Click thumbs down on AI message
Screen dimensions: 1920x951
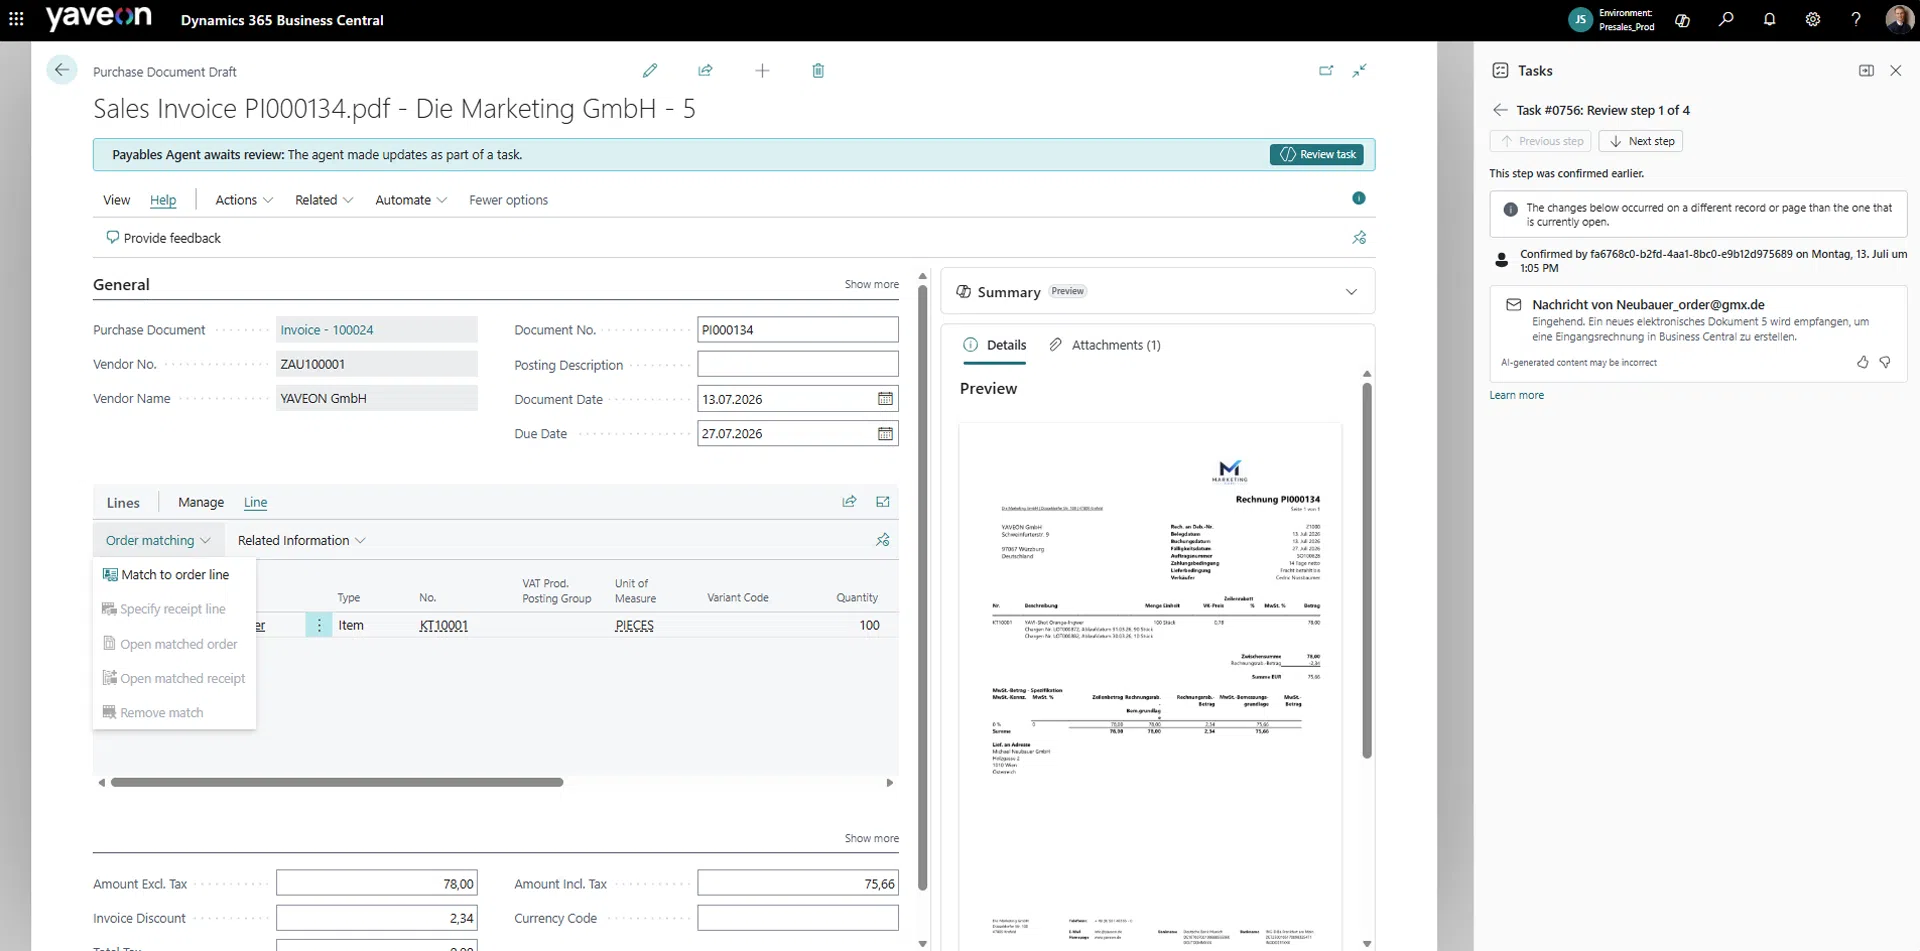(x=1885, y=362)
